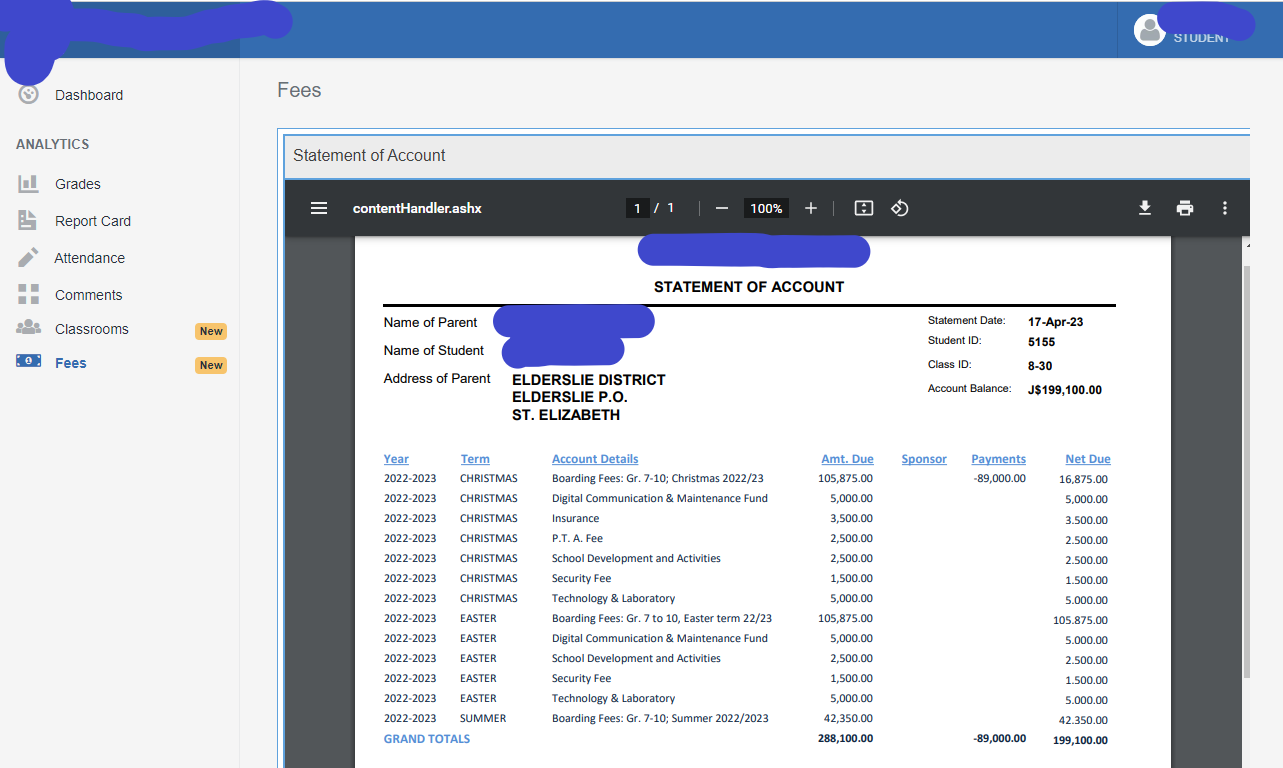The height and width of the screenshot is (768, 1283).
Task: Click the Year column header
Action: pyautogui.click(x=396, y=459)
